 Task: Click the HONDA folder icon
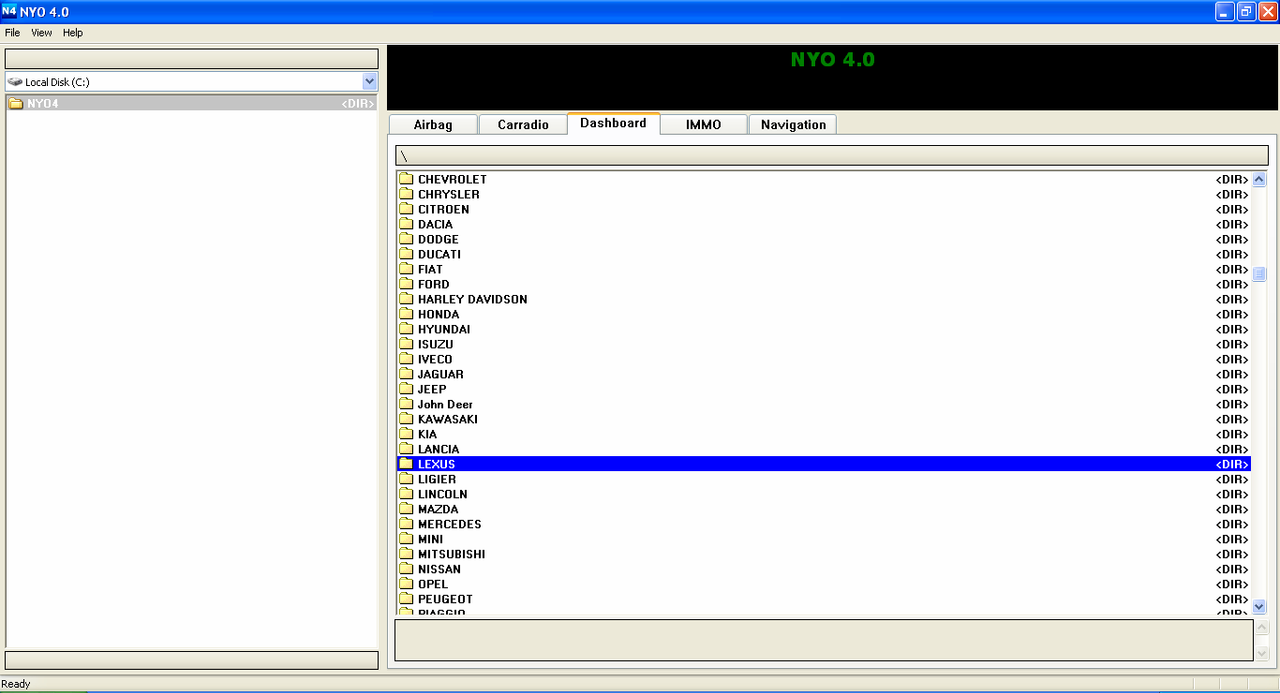point(406,314)
